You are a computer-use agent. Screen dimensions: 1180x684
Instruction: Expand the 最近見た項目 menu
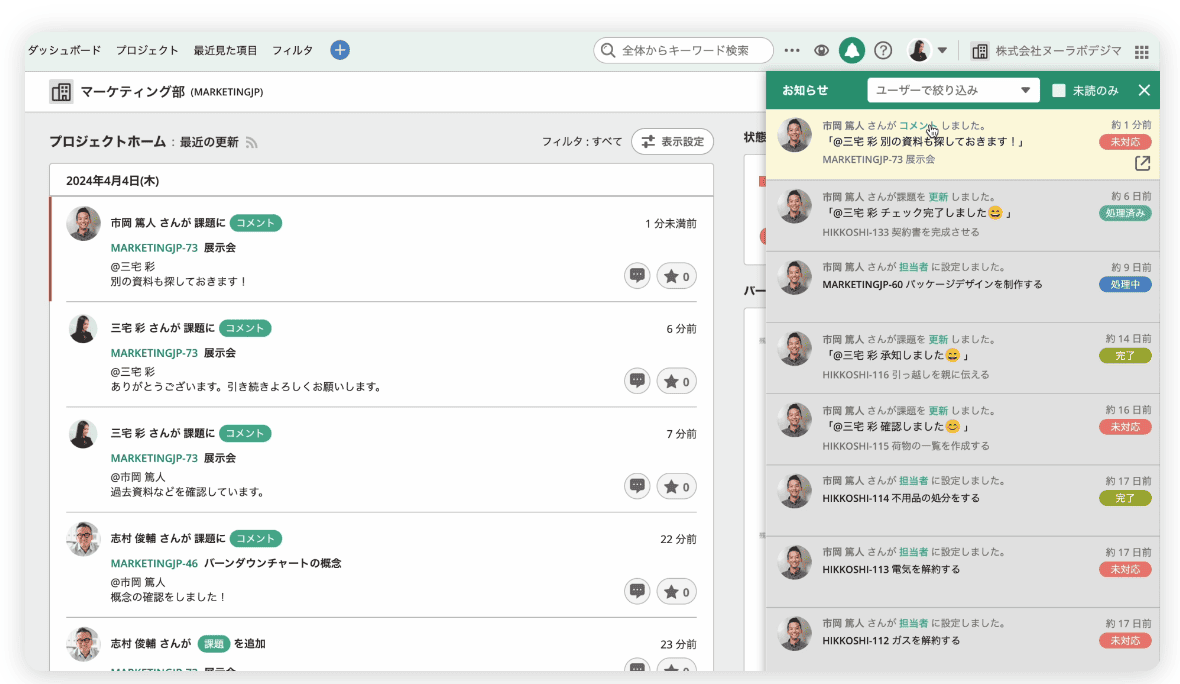click(x=225, y=50)
